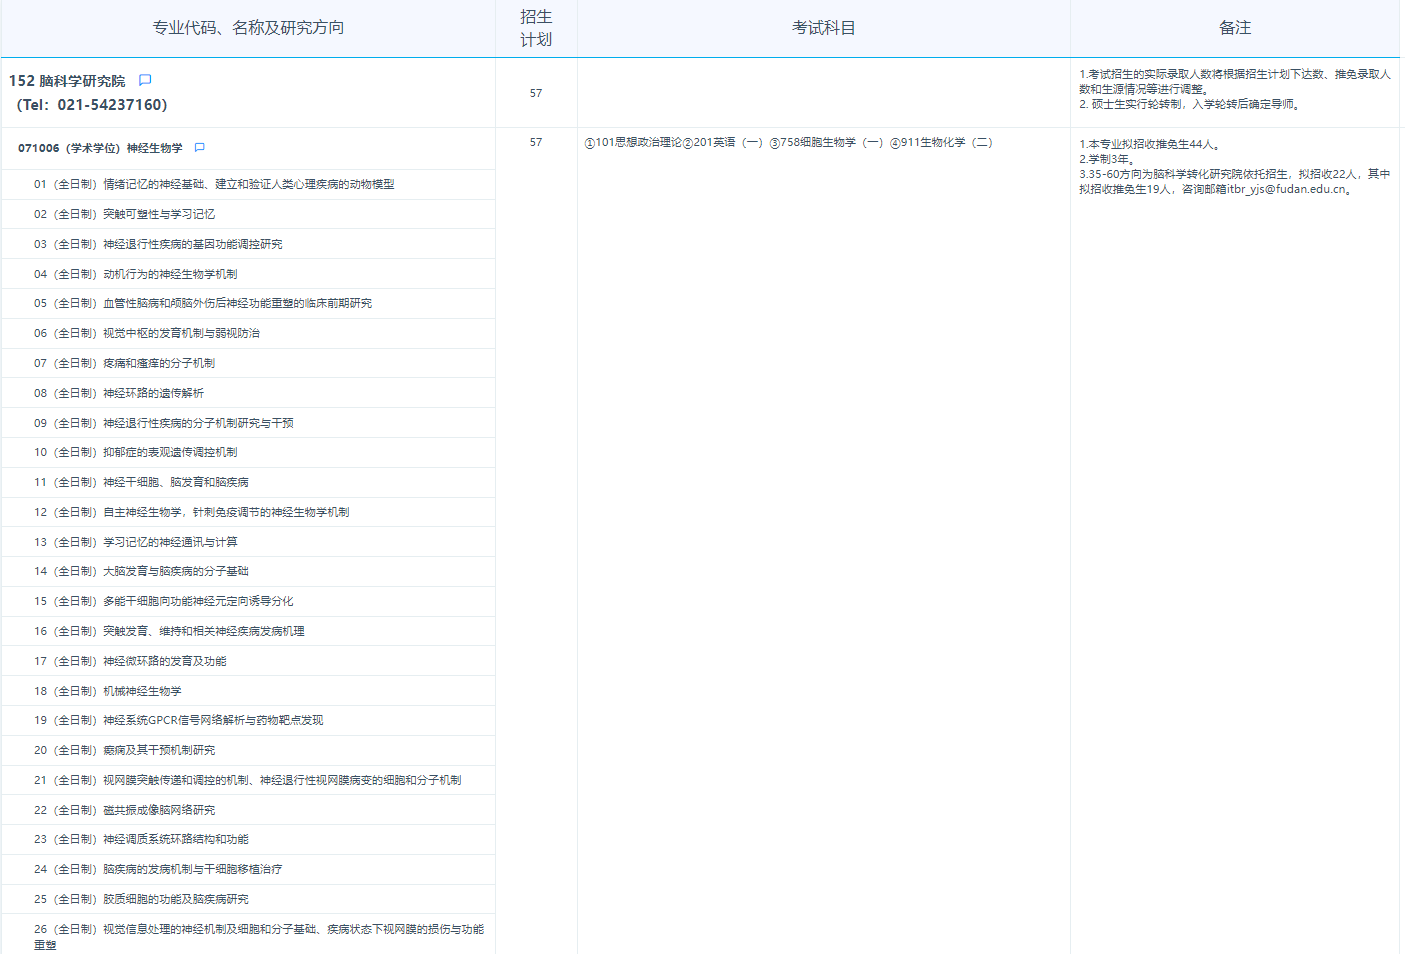Viewport: 1405px width, 954px height.
Task: Select direction 11 神经干细胞、脑发育和脑疾病
Action: point(141,482)
